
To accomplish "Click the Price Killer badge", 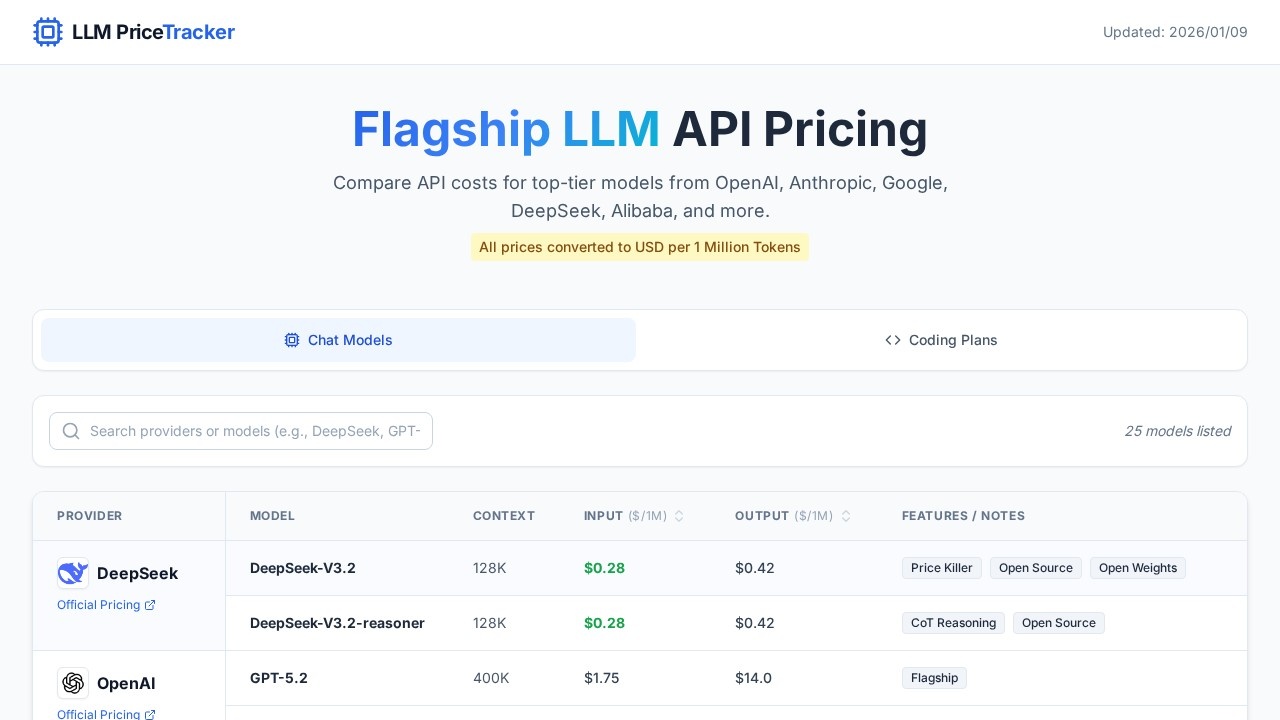I will coord(941,568).
